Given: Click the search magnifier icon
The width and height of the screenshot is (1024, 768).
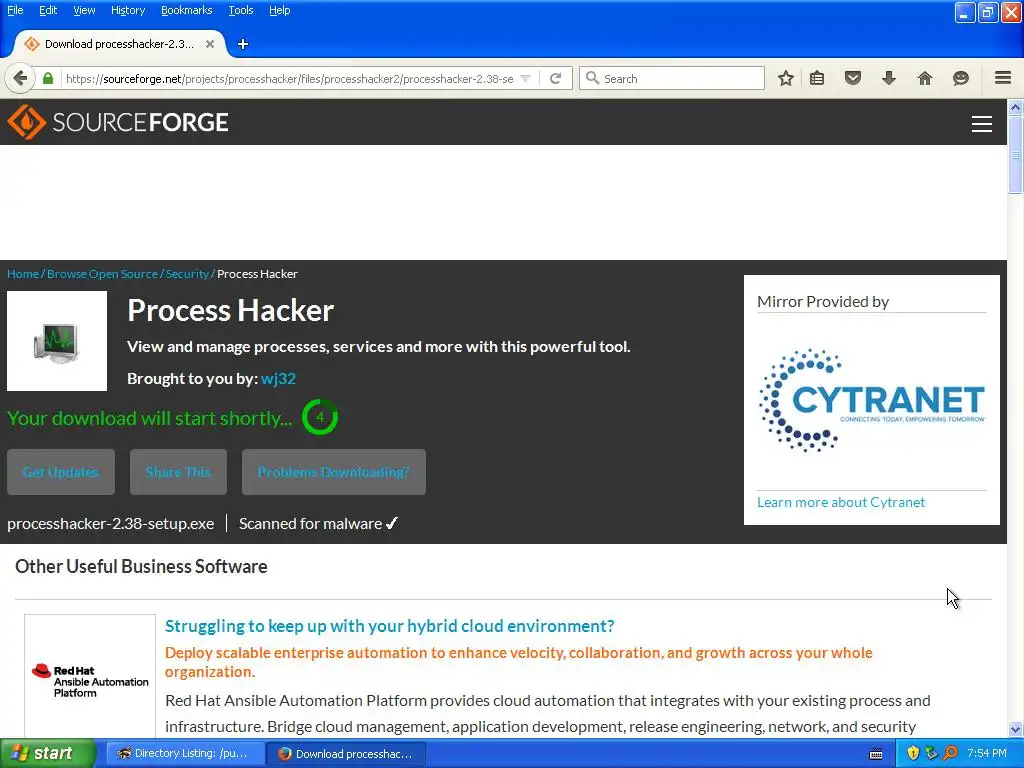Looking at the screenshot, I should (592, 78).
